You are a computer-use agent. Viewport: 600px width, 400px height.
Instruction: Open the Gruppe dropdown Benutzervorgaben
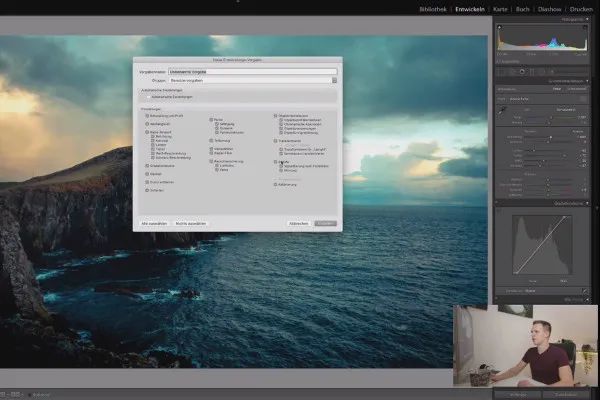click(253, 80)
